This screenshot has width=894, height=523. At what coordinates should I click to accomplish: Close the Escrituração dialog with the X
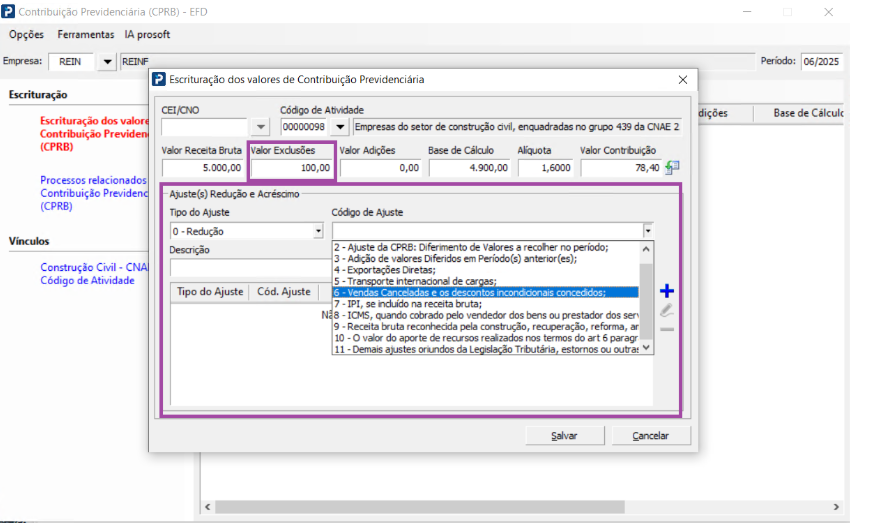(x=683, y=79)
